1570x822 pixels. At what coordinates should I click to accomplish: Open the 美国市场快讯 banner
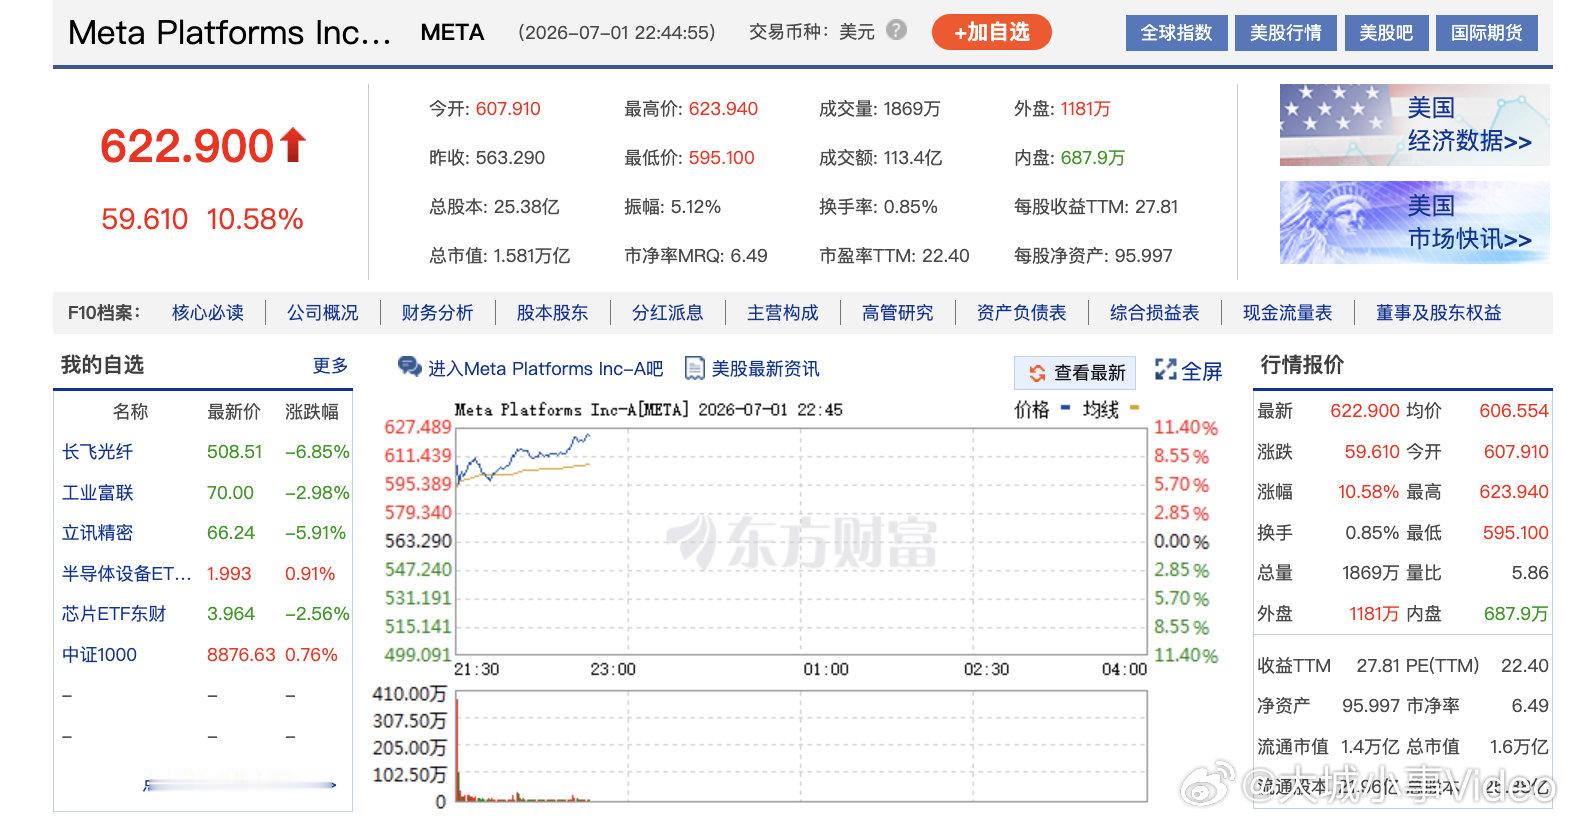click(1414, 222)
